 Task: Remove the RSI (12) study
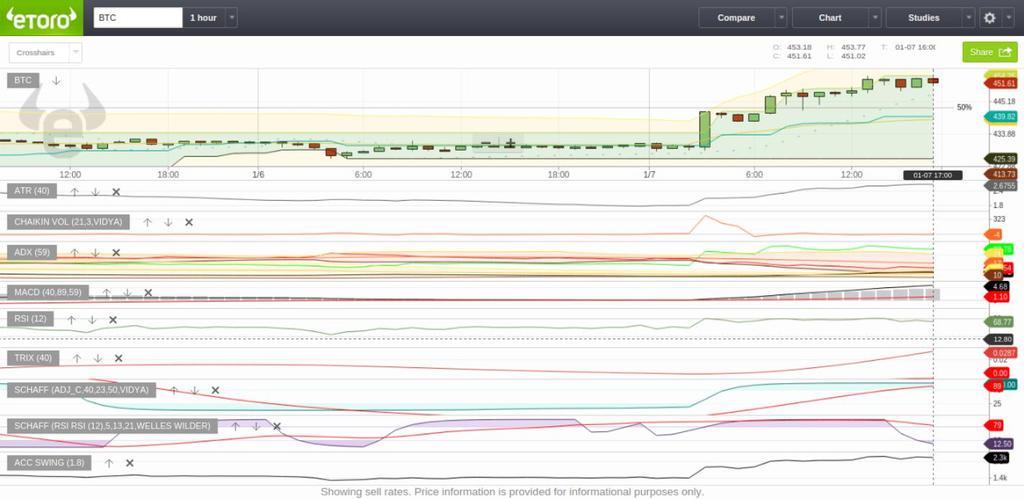tap(113, 319)
